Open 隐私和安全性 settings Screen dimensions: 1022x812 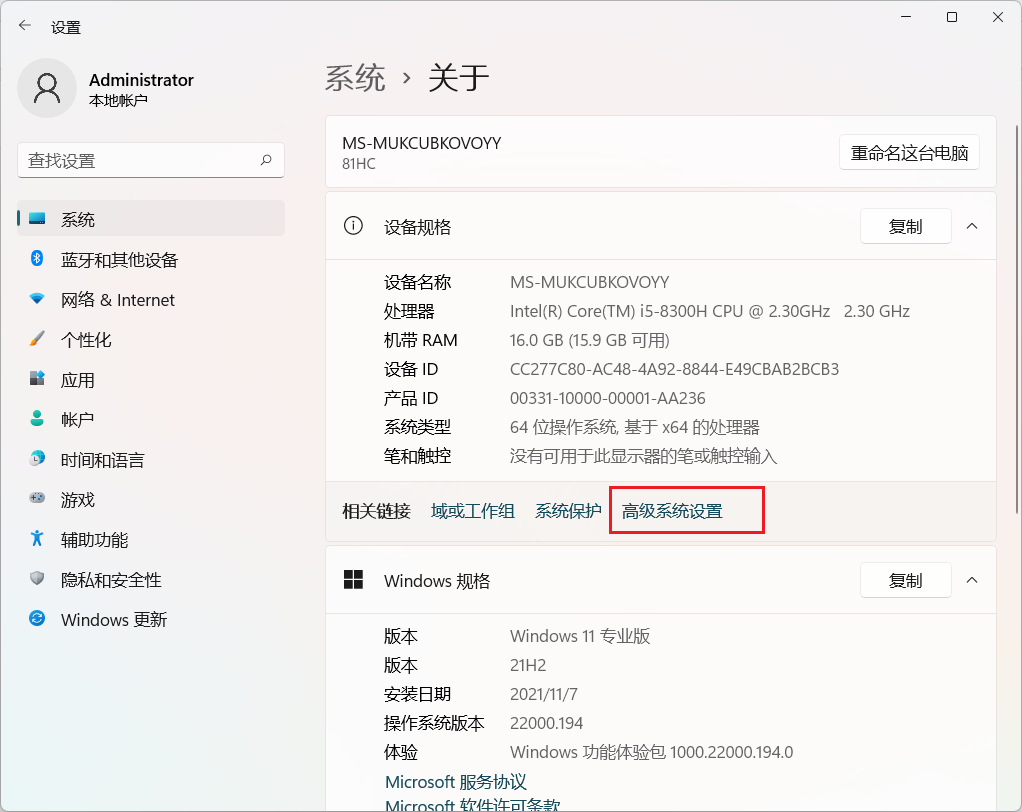click(x=151, y=579)
